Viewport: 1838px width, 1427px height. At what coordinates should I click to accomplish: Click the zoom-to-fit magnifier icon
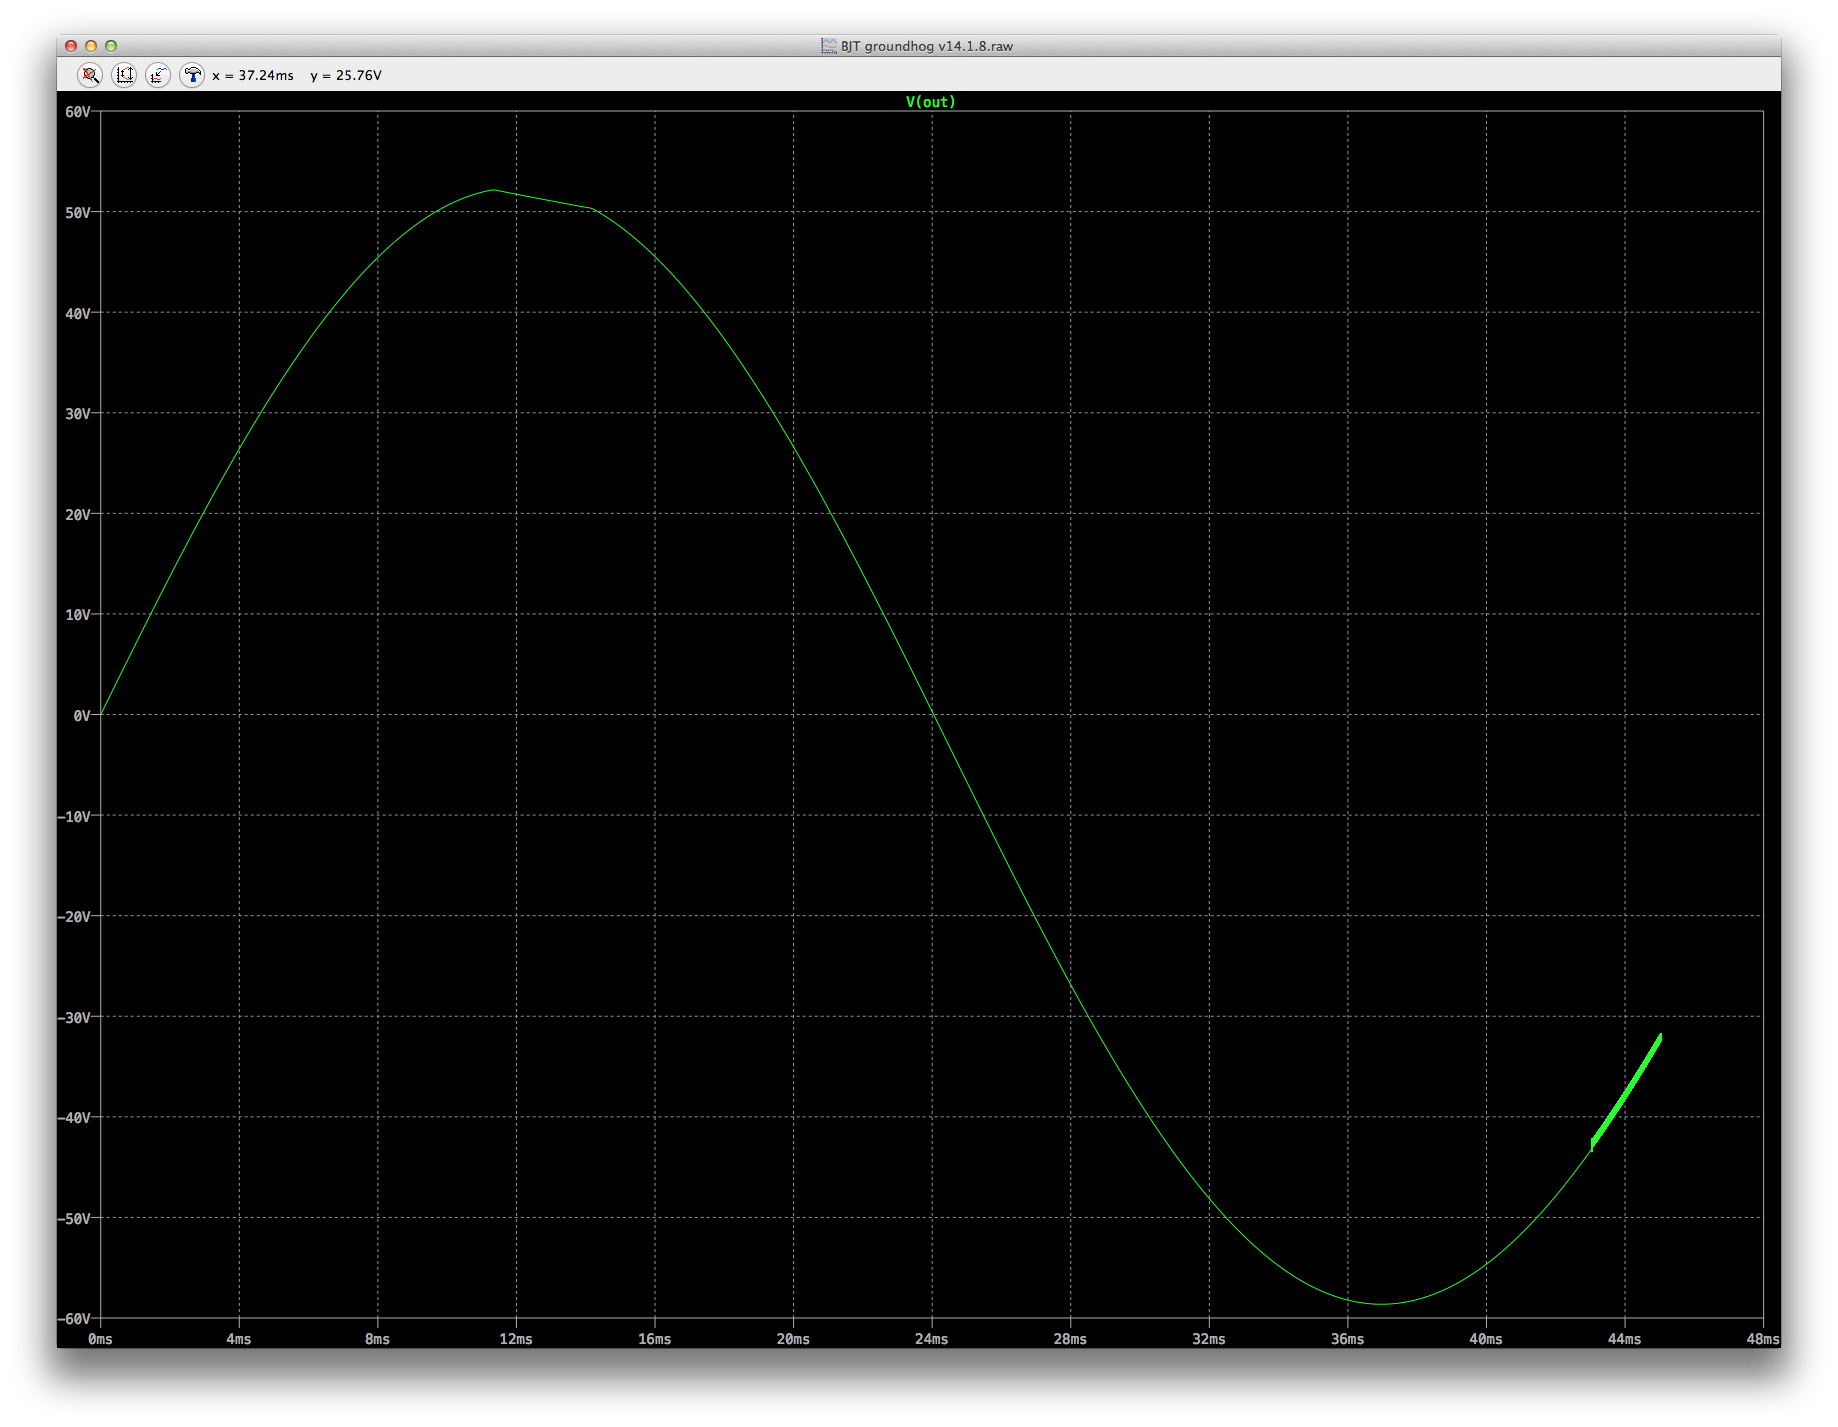[90, 75]
